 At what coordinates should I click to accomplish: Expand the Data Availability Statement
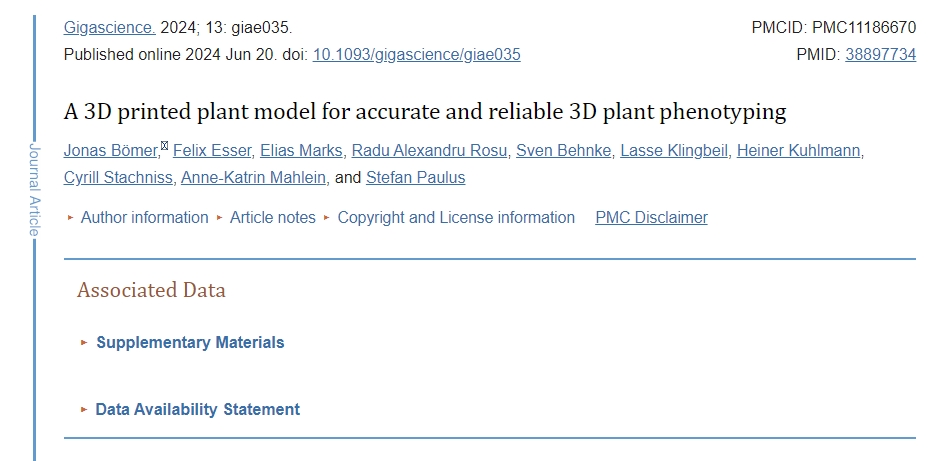click(x=197, y=409)
